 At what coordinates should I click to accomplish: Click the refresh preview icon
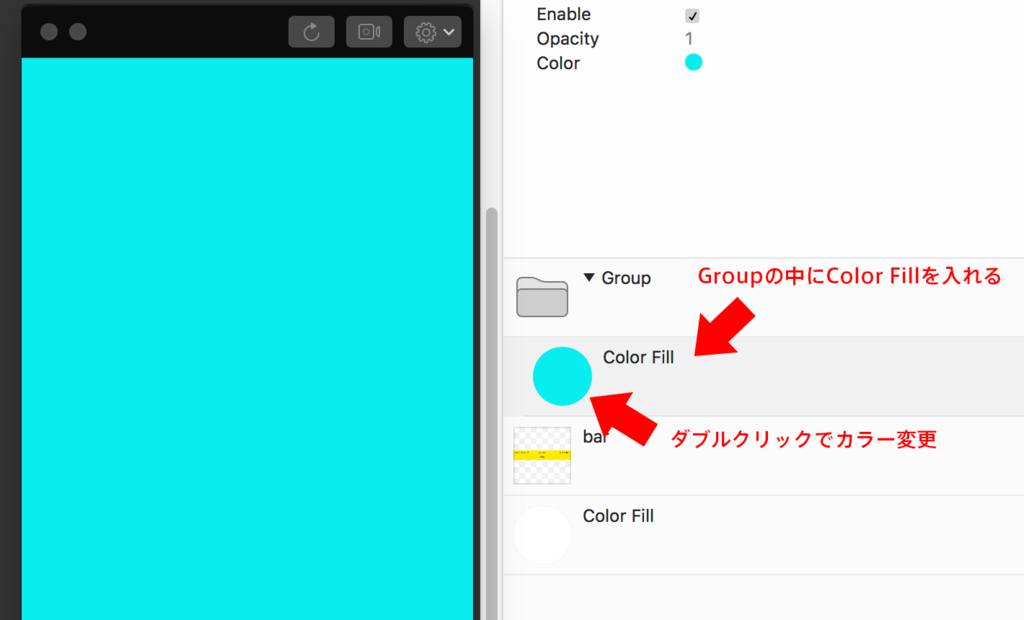[x=312, y=32]
